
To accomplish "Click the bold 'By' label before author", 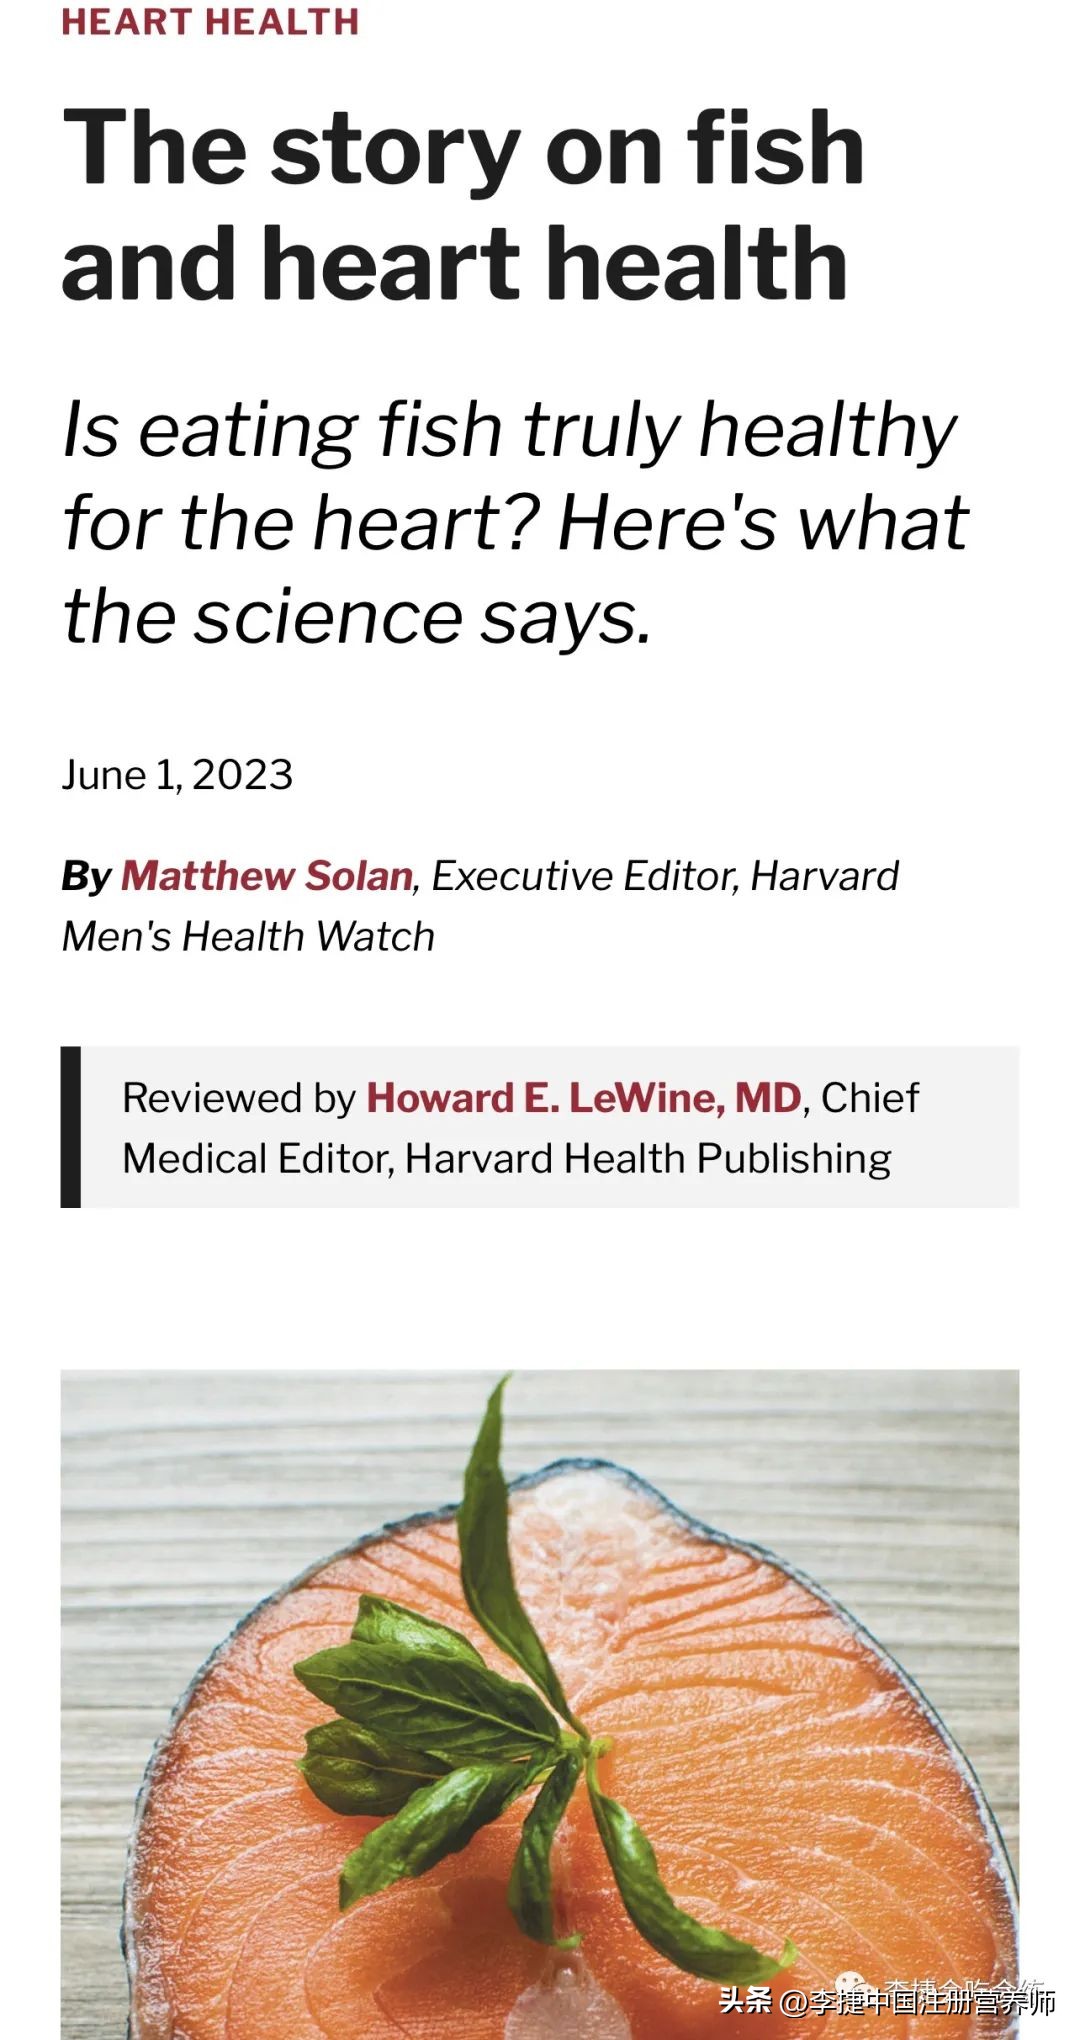I will point(86,876).
